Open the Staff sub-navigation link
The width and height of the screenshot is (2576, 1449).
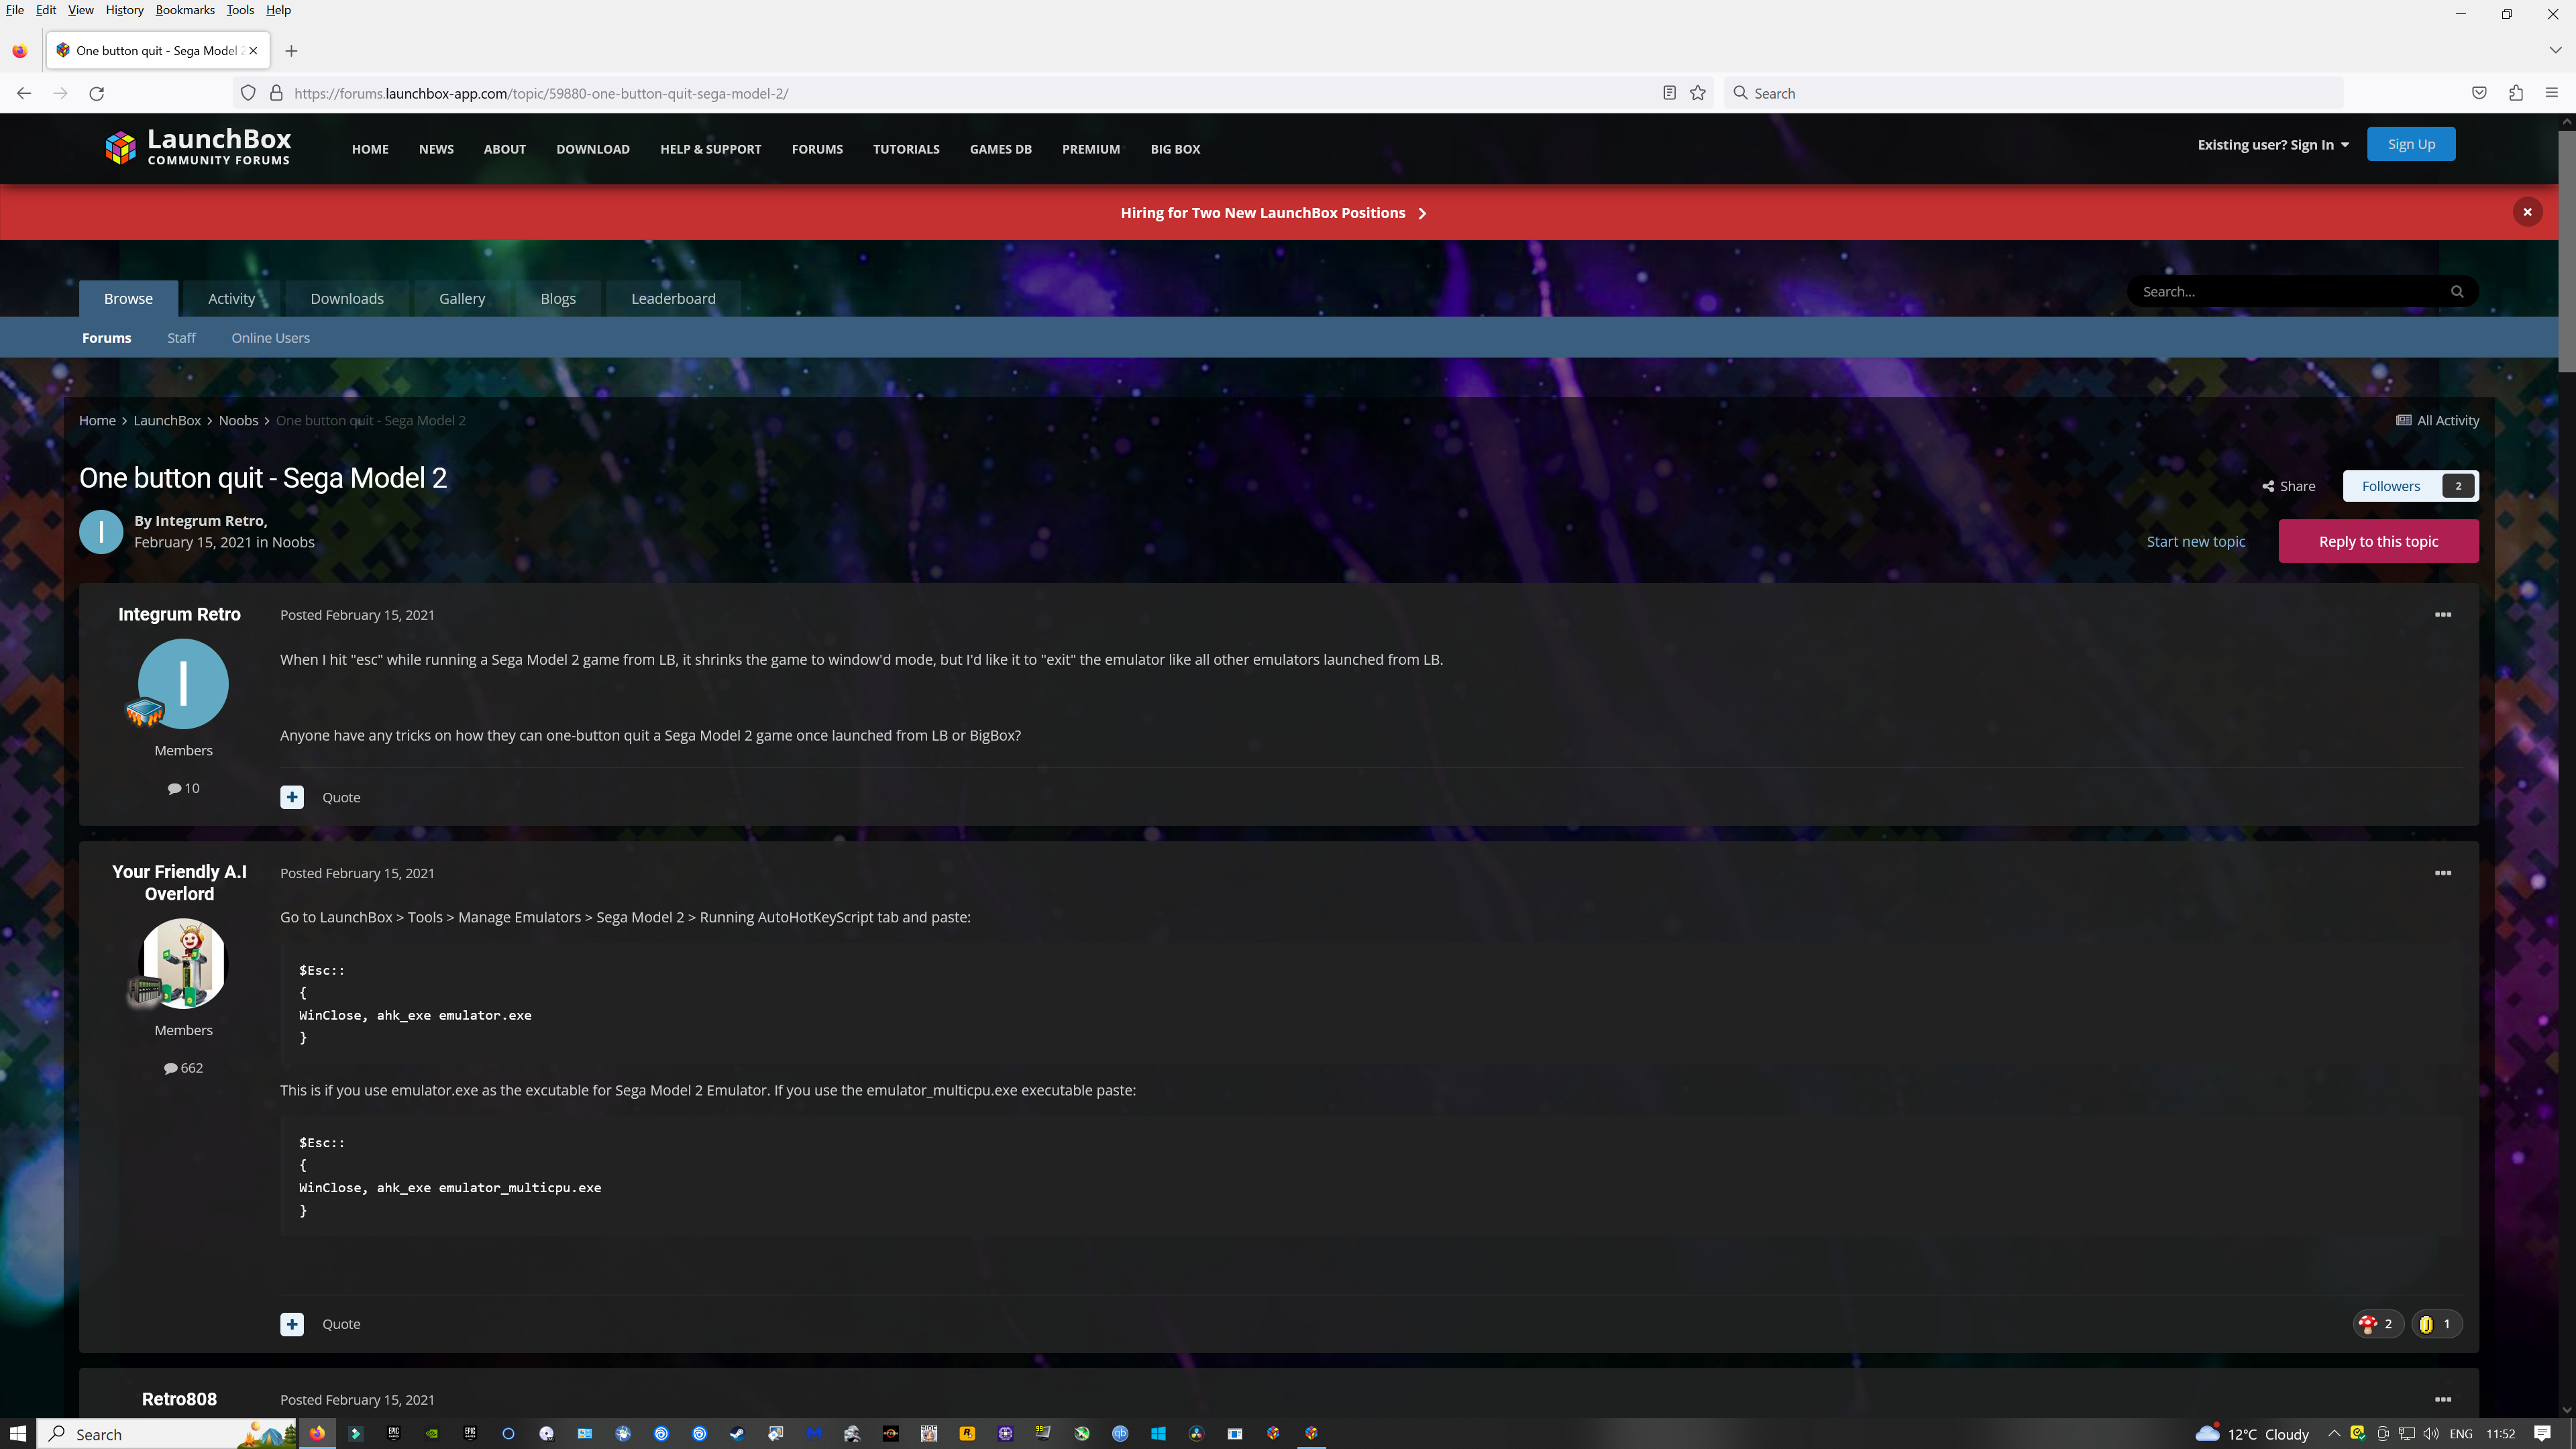tap(181, 338)
